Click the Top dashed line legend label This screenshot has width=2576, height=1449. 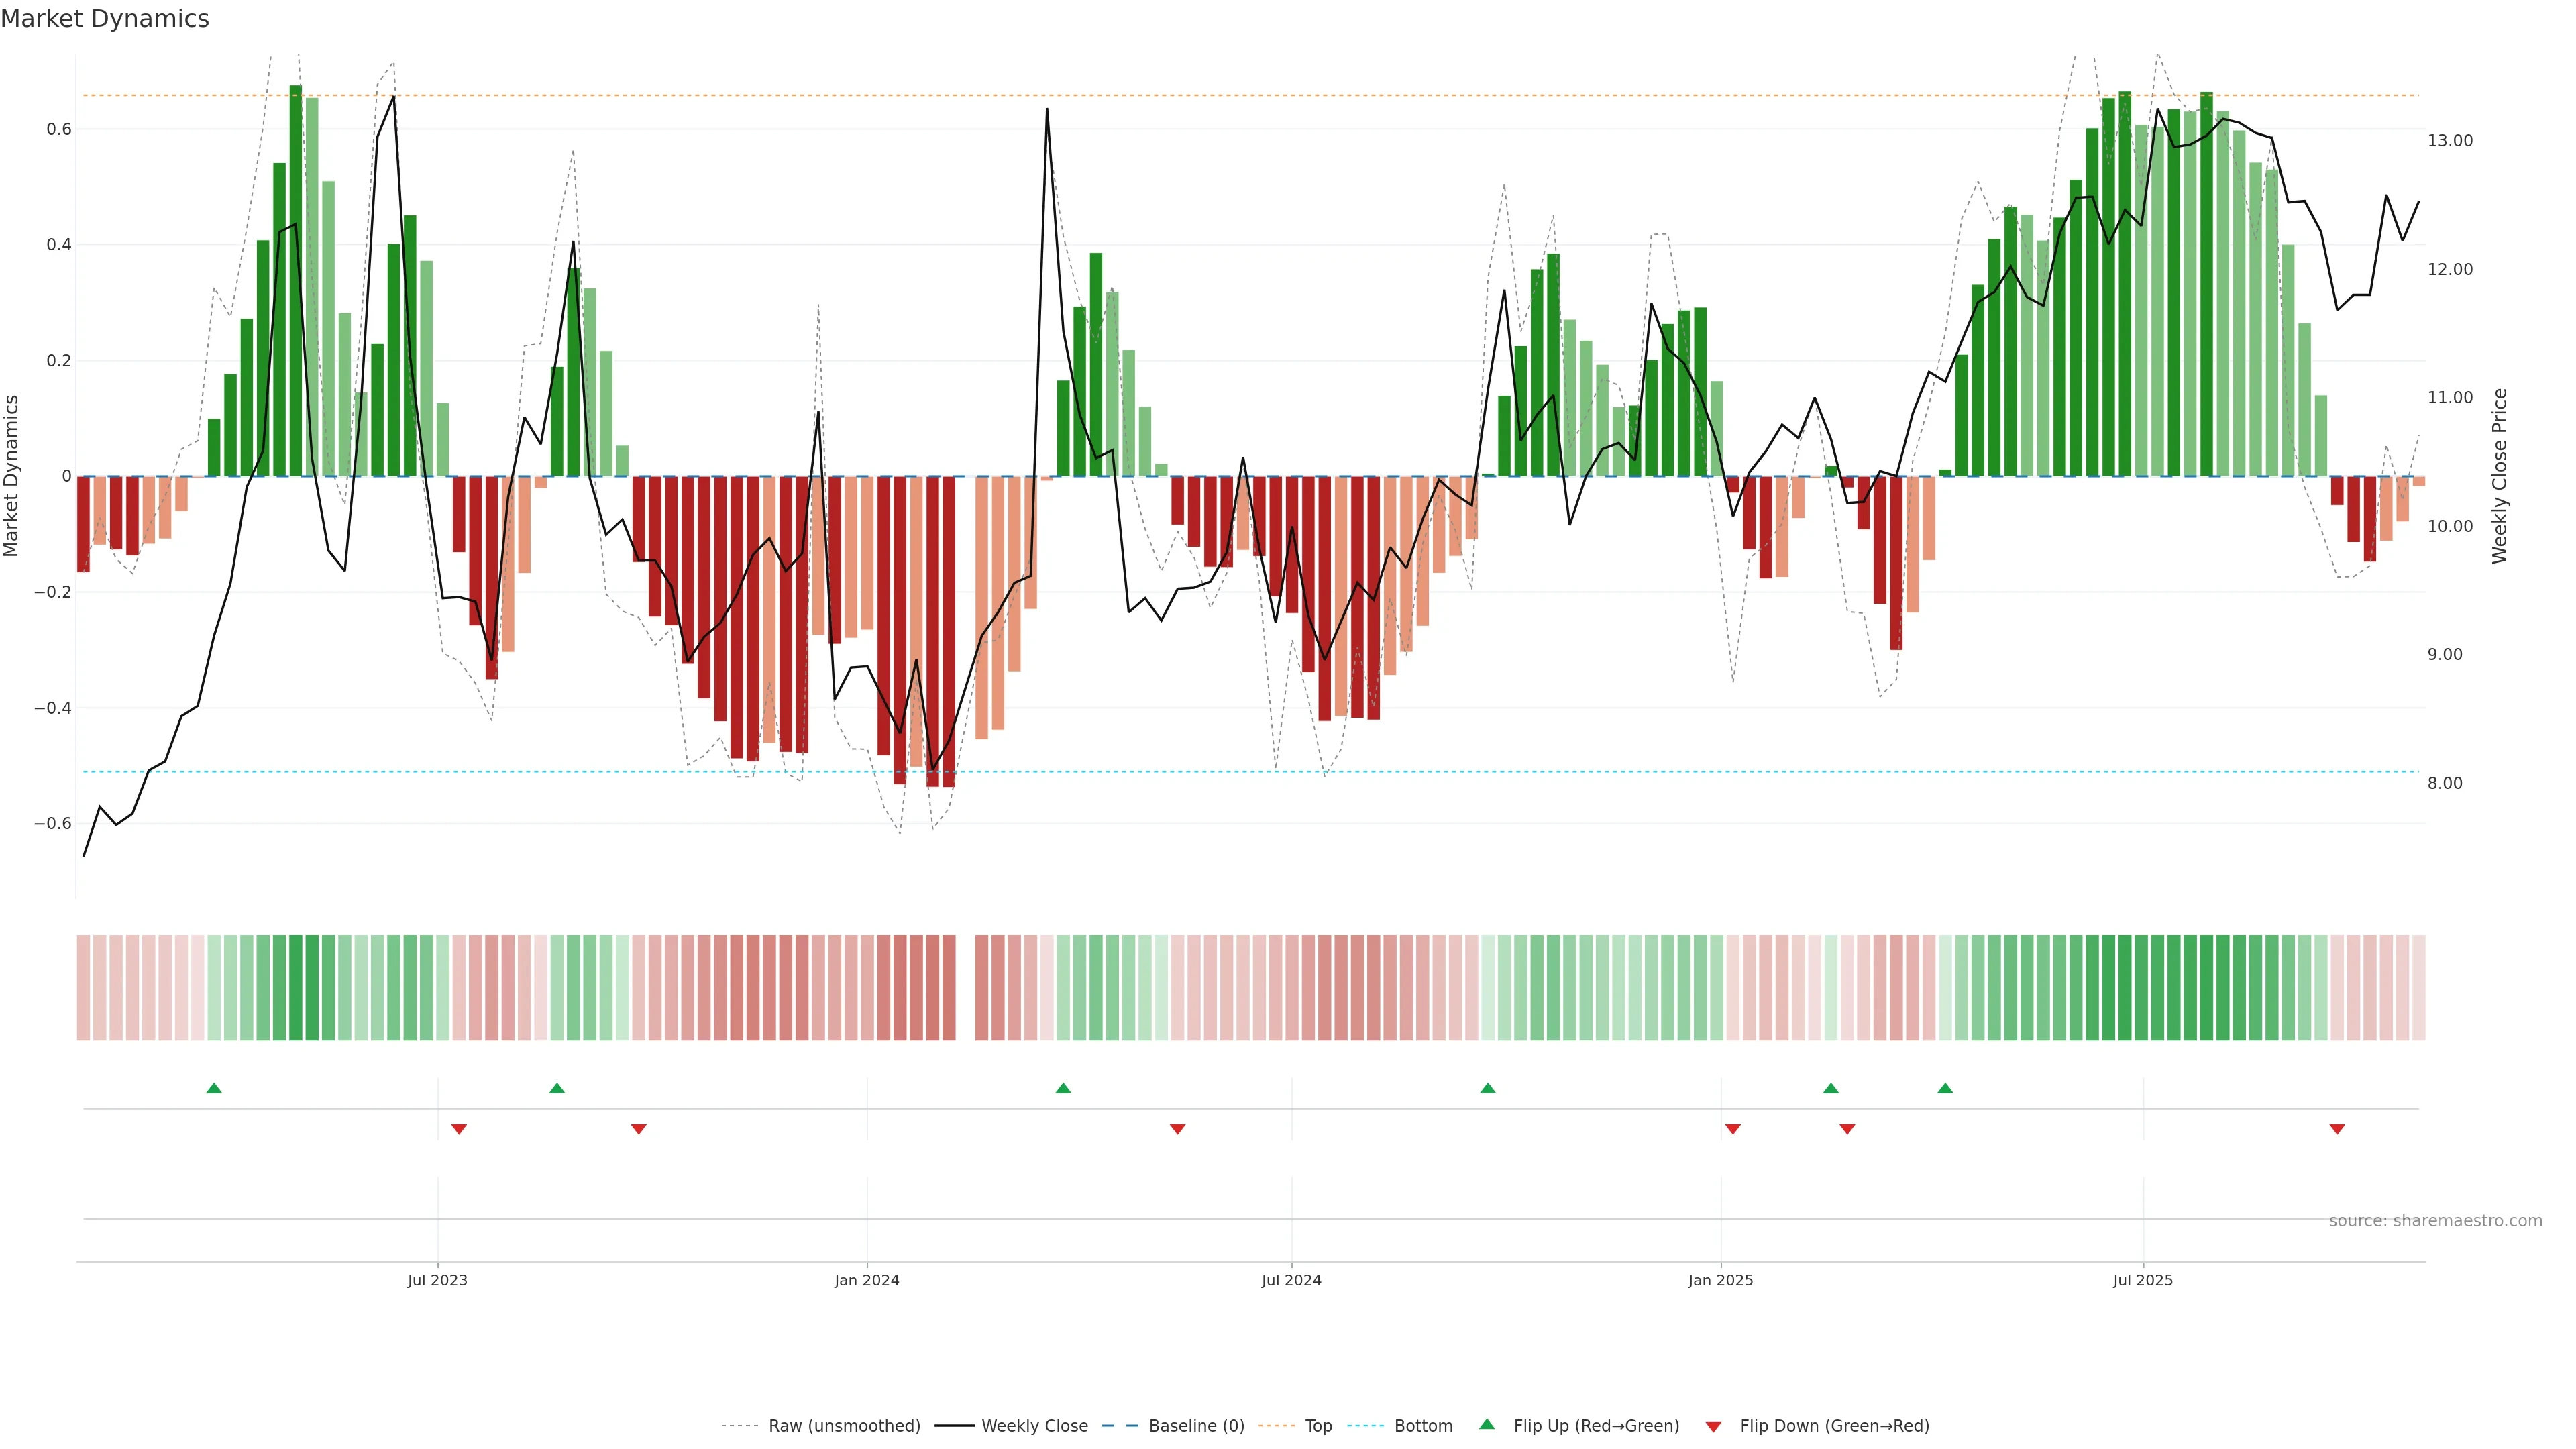pyautogui.click(x=1318, y=1426)
